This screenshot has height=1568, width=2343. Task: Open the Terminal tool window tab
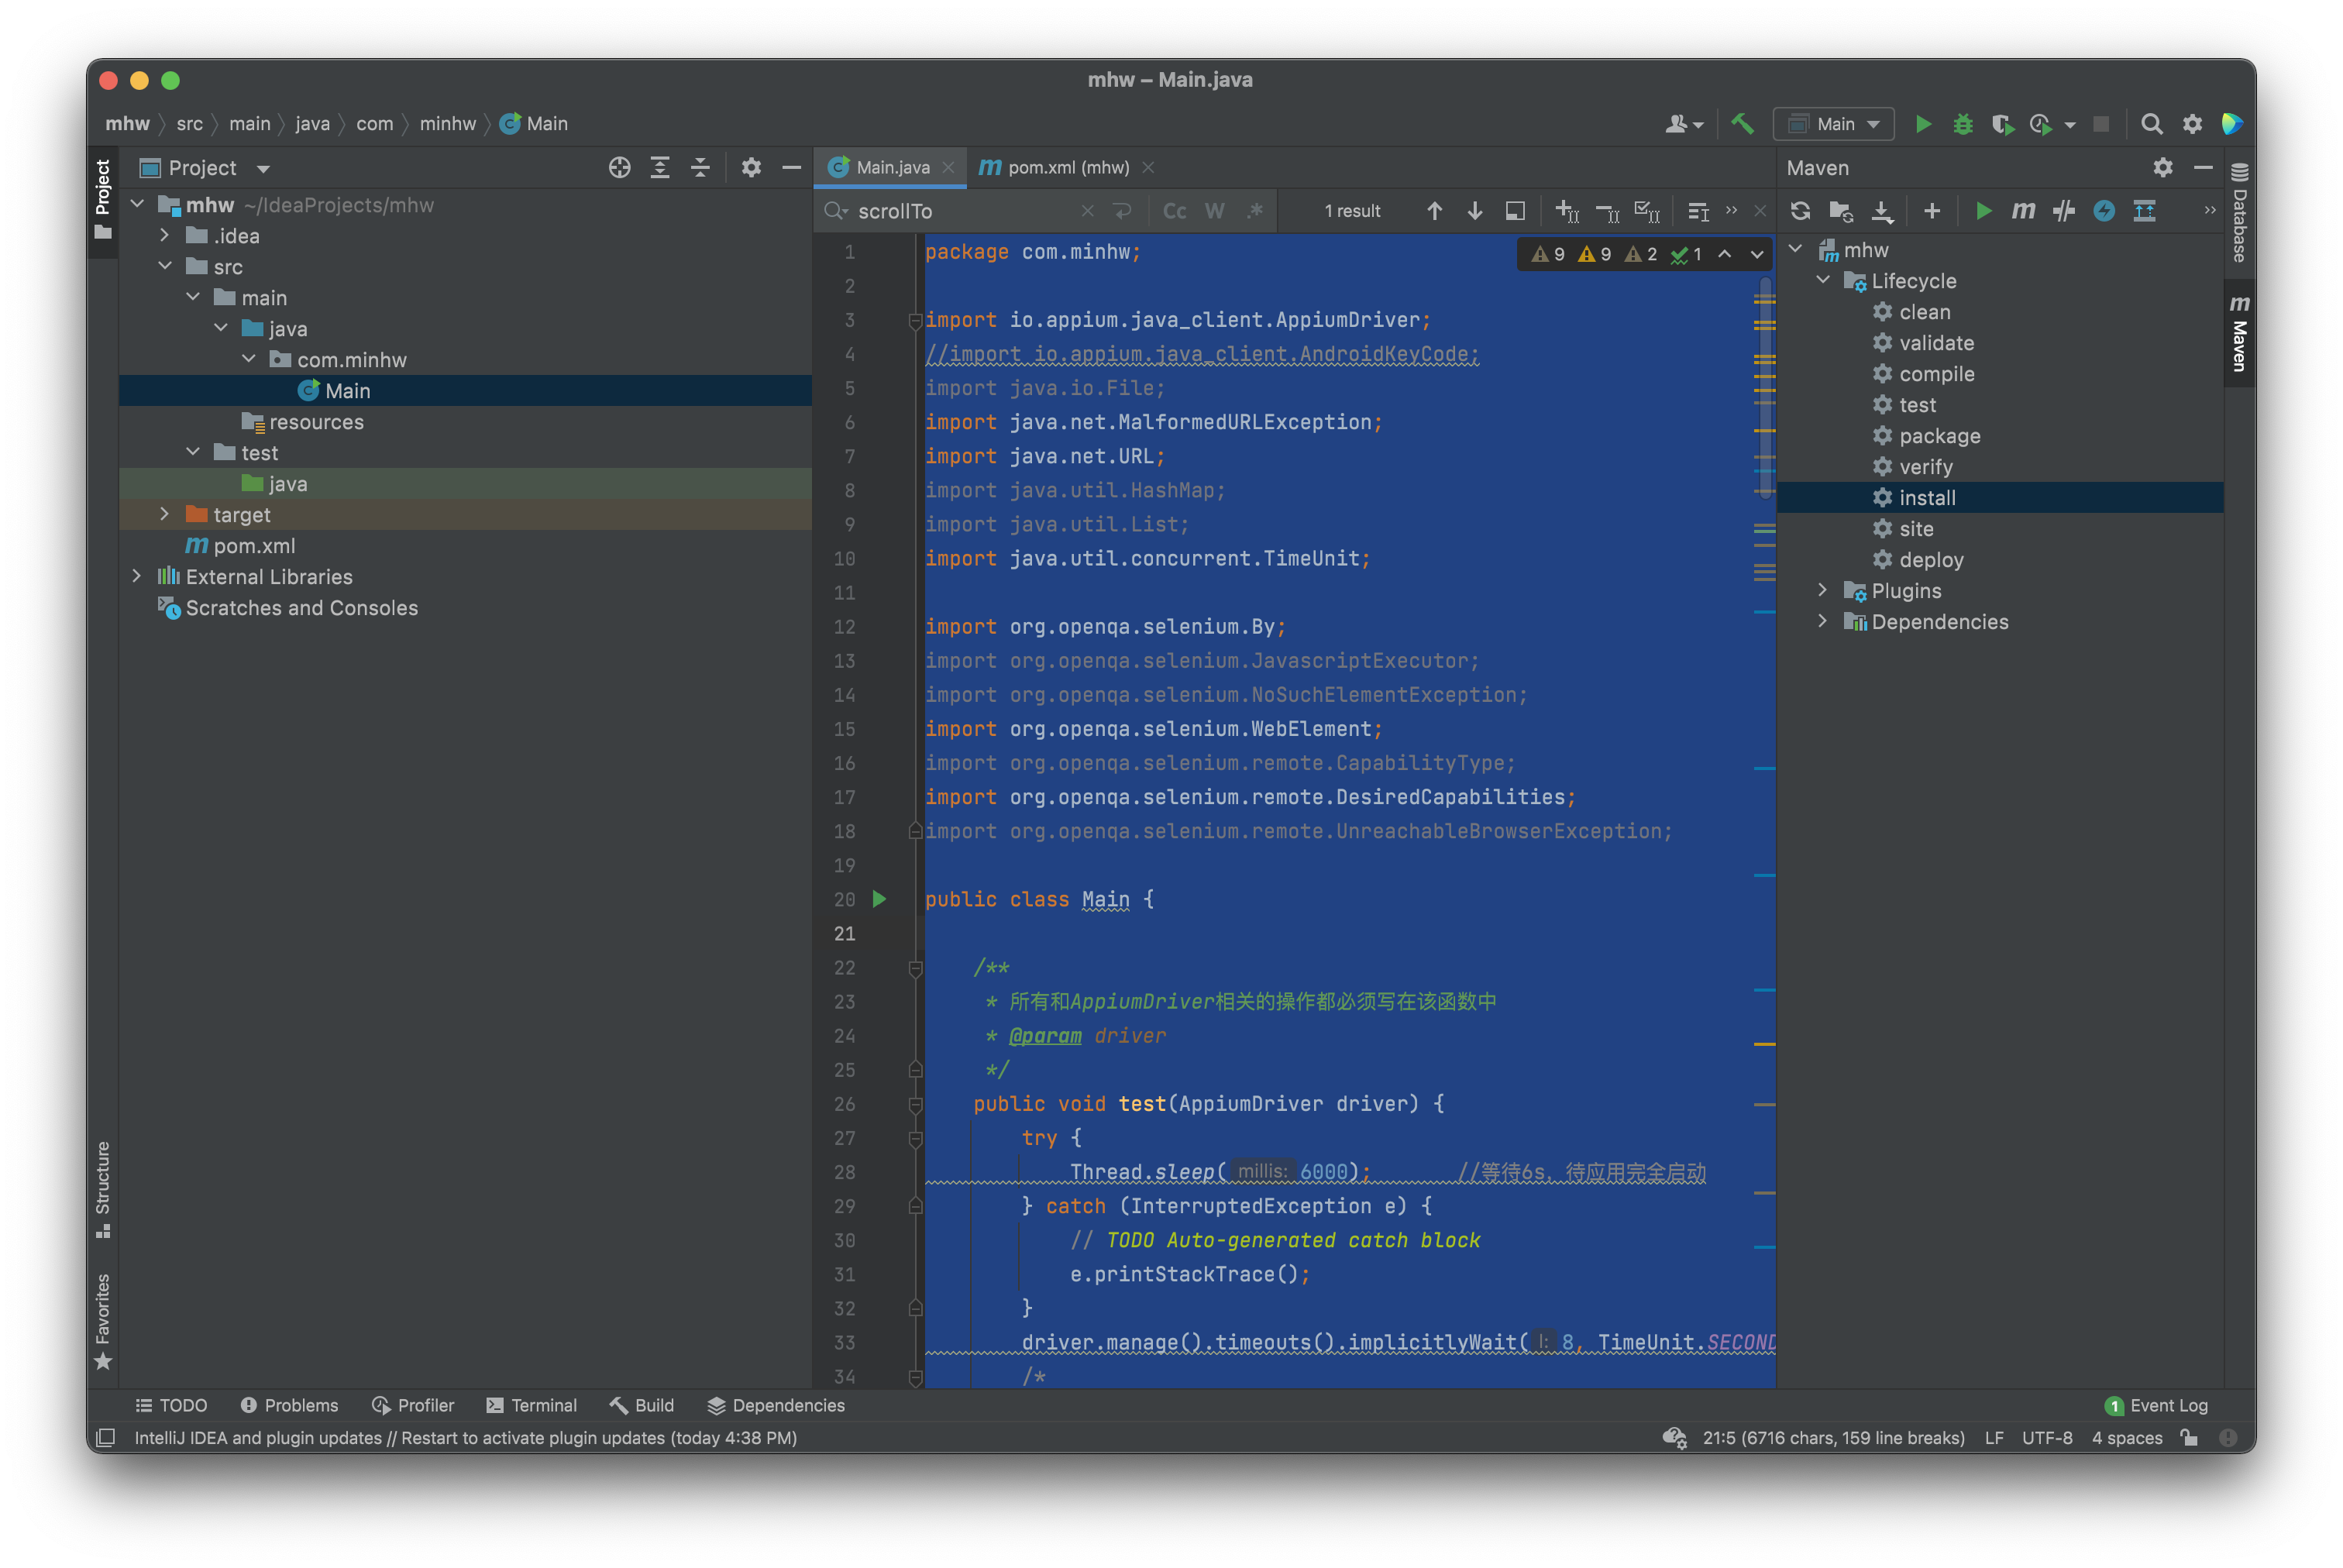coord(531,1405)
